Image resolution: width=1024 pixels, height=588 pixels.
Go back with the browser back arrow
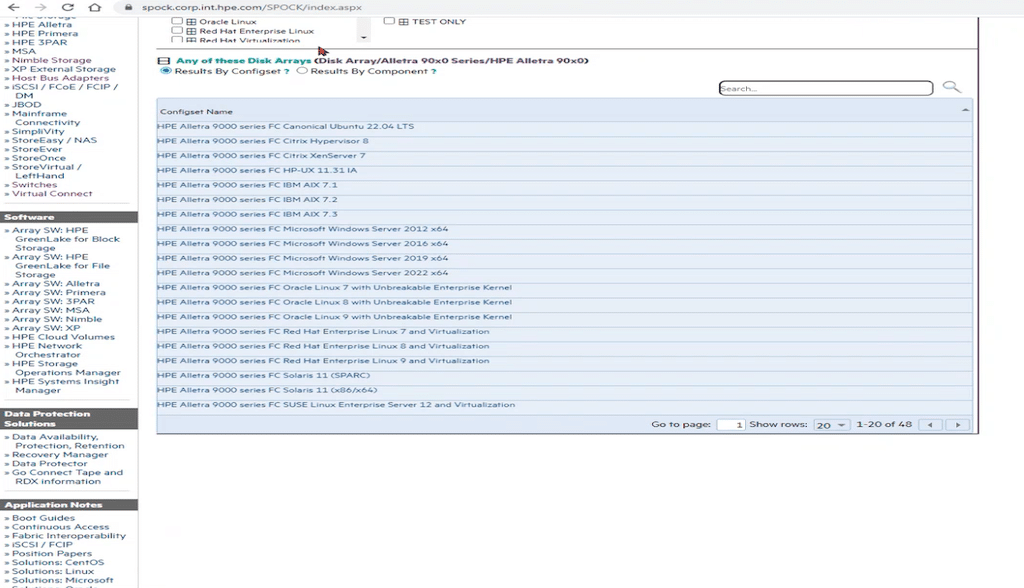coord(14,7)
